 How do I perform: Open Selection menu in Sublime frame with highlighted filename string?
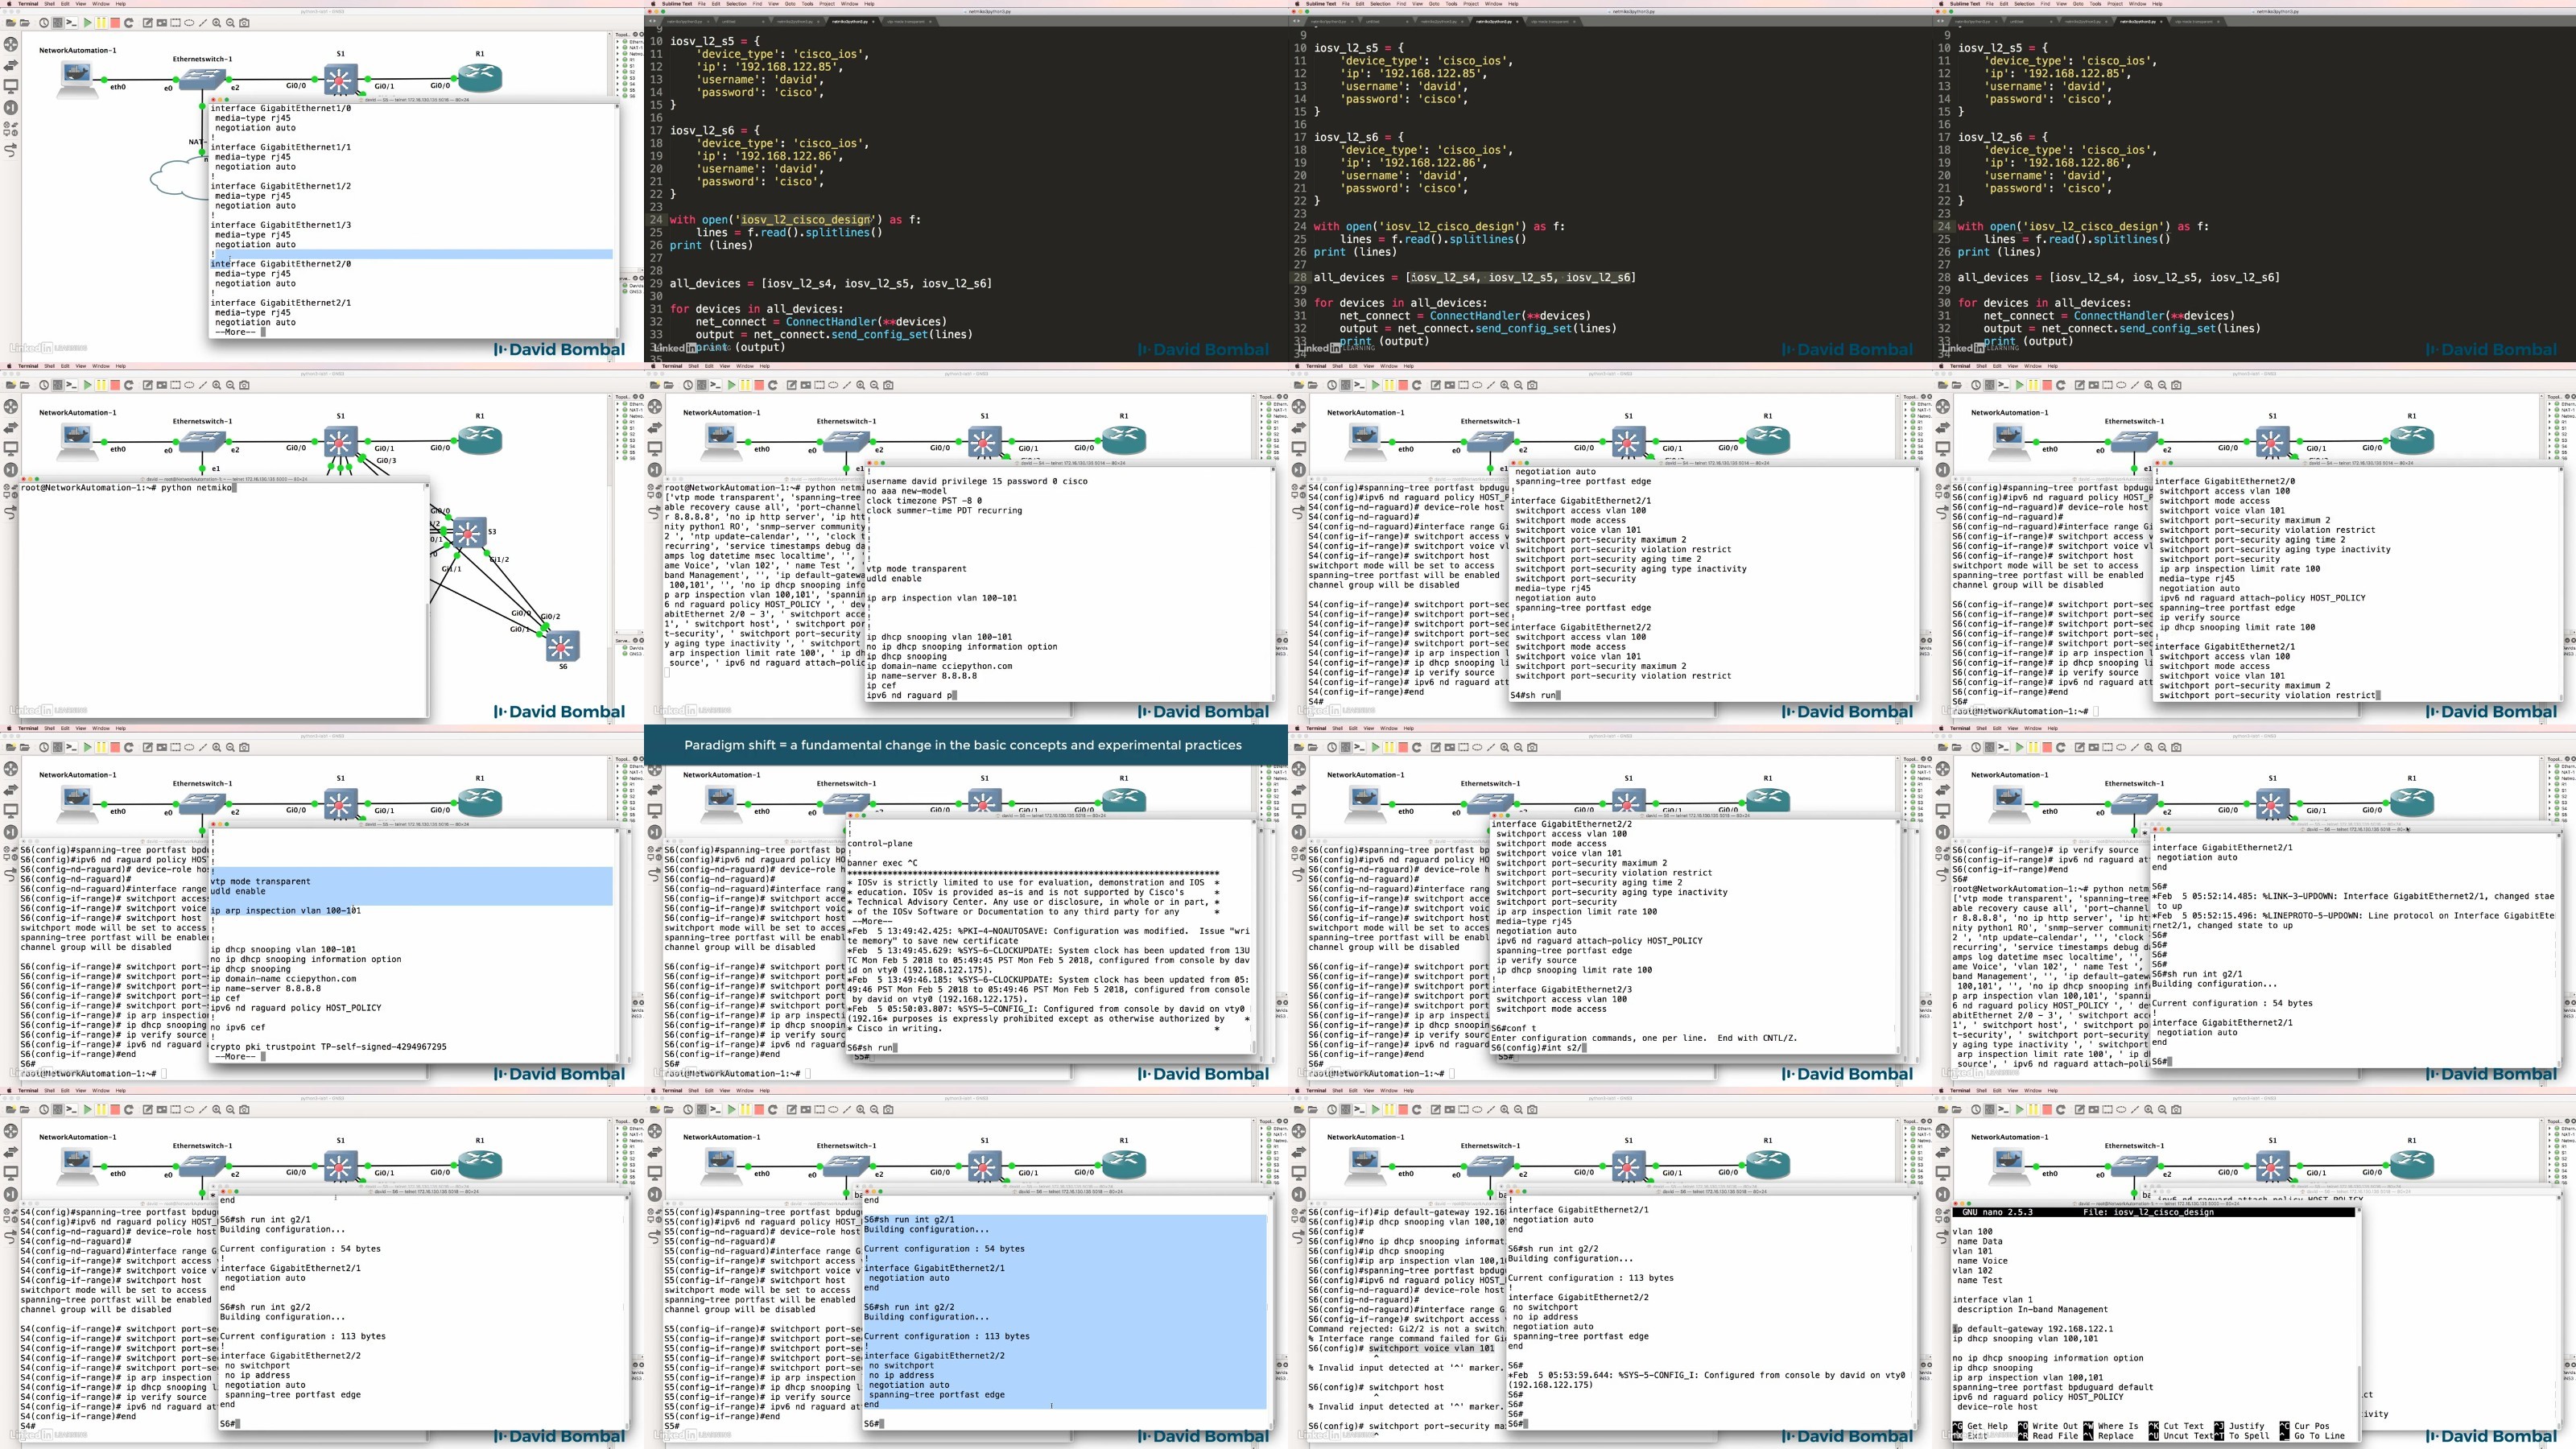point(736,3)
